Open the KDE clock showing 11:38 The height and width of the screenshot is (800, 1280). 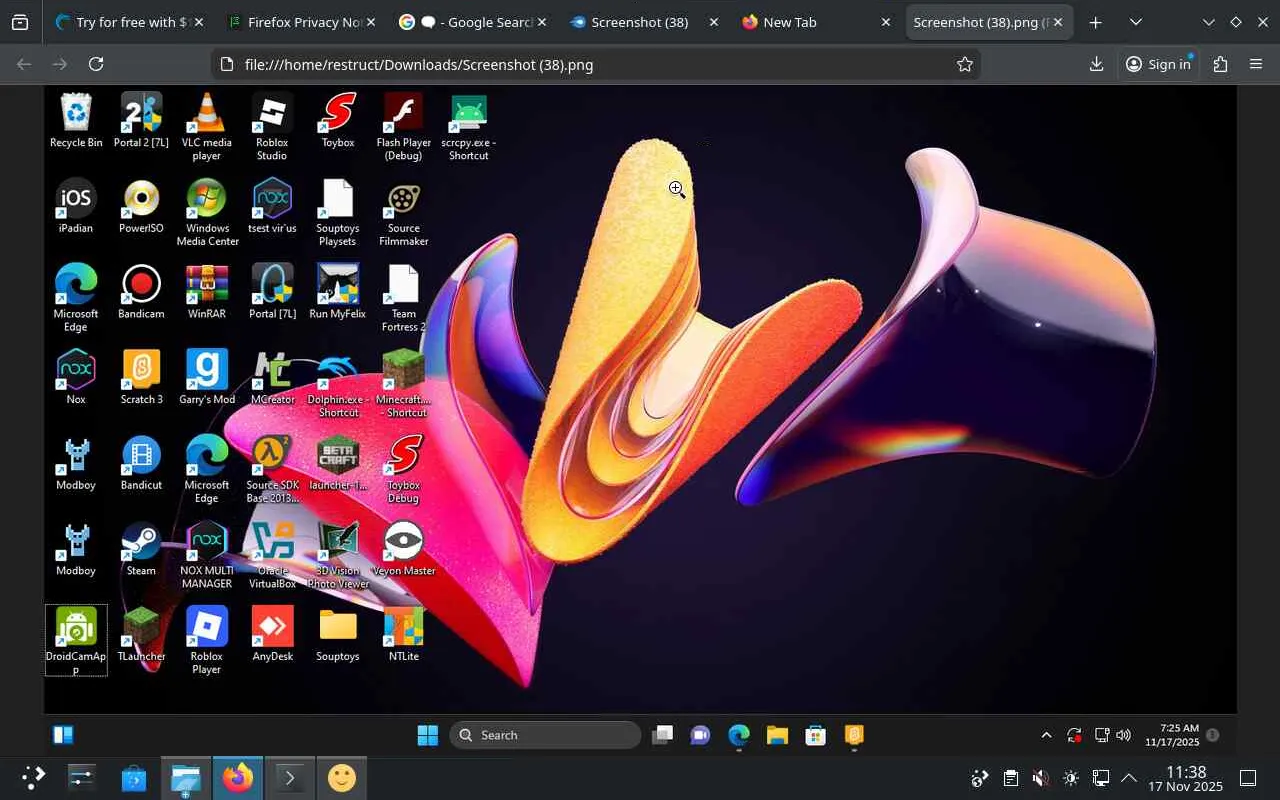tap(1186, 778)
